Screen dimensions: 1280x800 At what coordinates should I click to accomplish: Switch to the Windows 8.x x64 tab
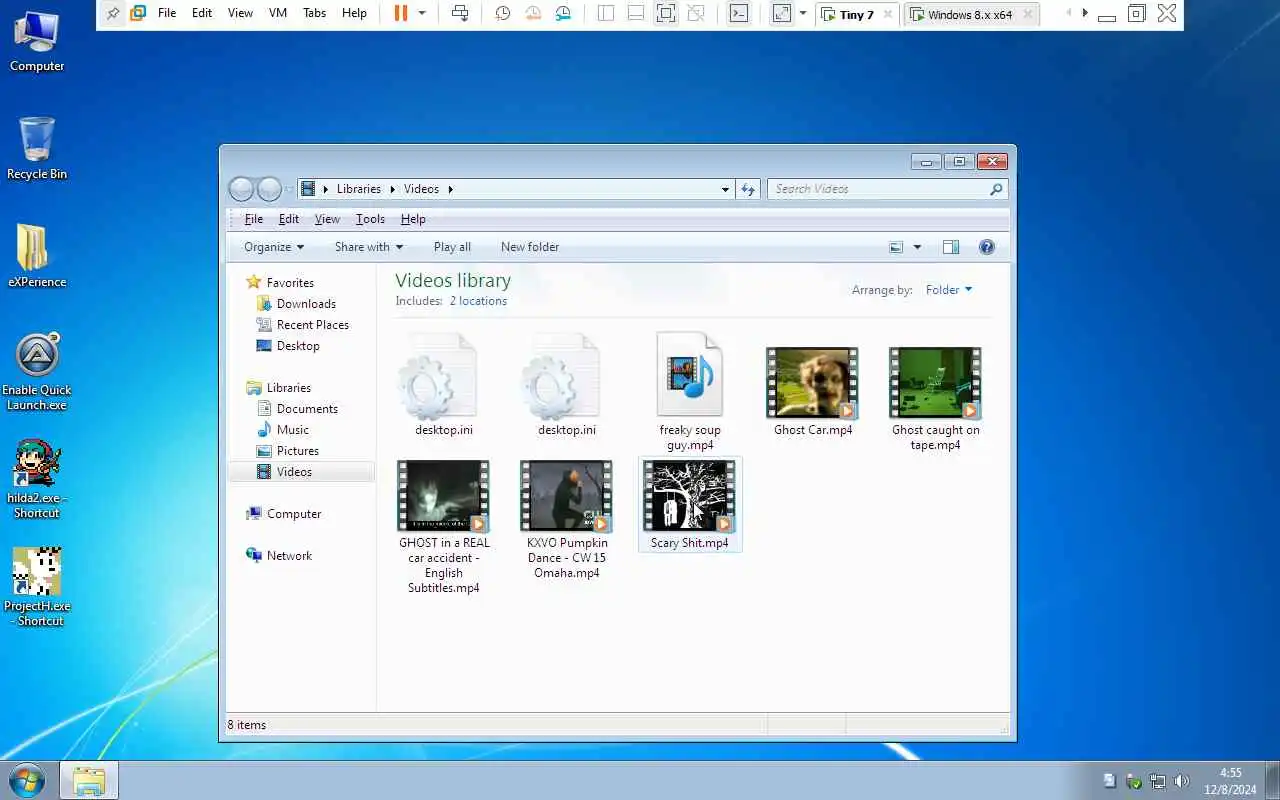(x=970, y=14)
